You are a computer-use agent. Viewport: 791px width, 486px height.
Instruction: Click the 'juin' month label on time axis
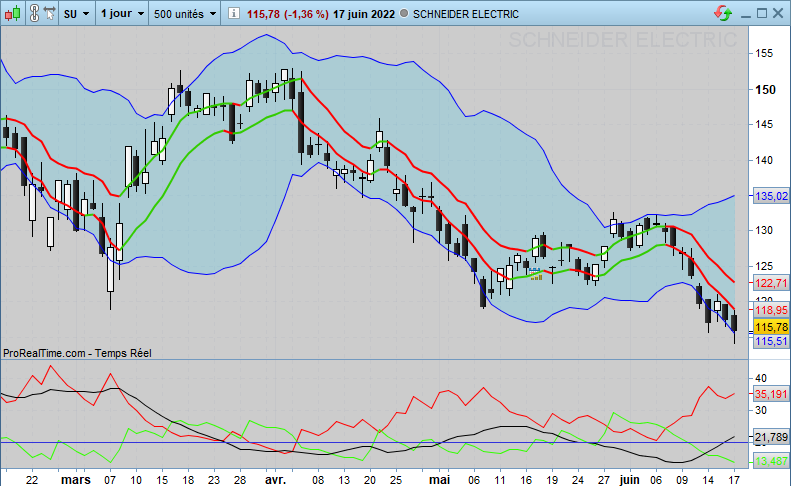coord(630,479)
